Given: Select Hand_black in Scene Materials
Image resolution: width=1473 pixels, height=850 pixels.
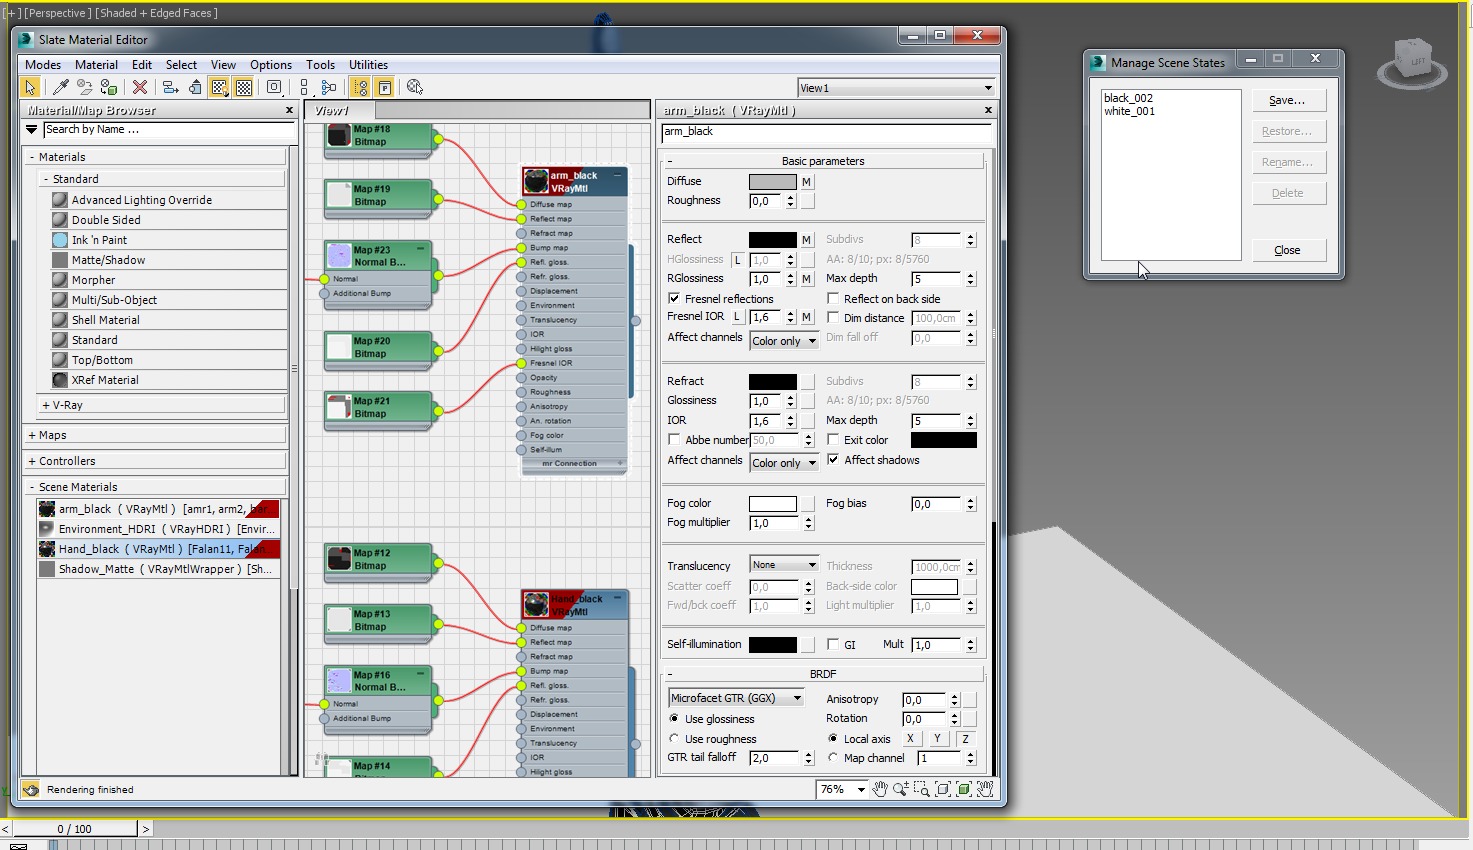Looking at the screenshot, I should pos(159,549).
